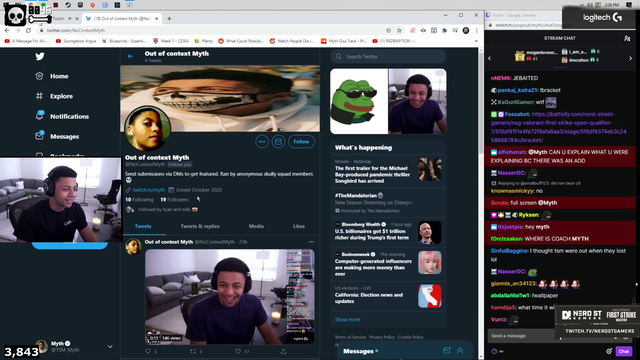Open the profile more options circle button

click(x=262, y=142)
